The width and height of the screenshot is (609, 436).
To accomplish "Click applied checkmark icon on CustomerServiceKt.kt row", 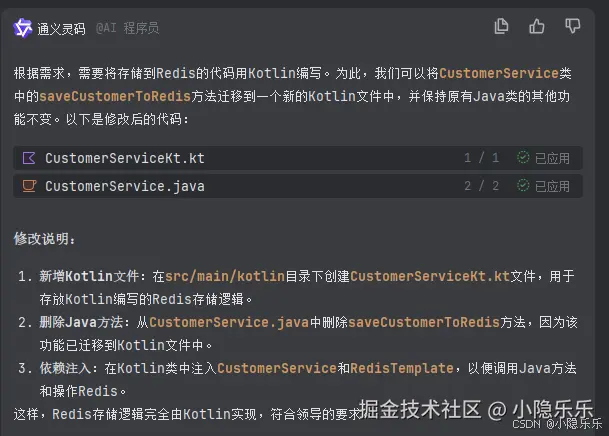I will click(523, 157).
